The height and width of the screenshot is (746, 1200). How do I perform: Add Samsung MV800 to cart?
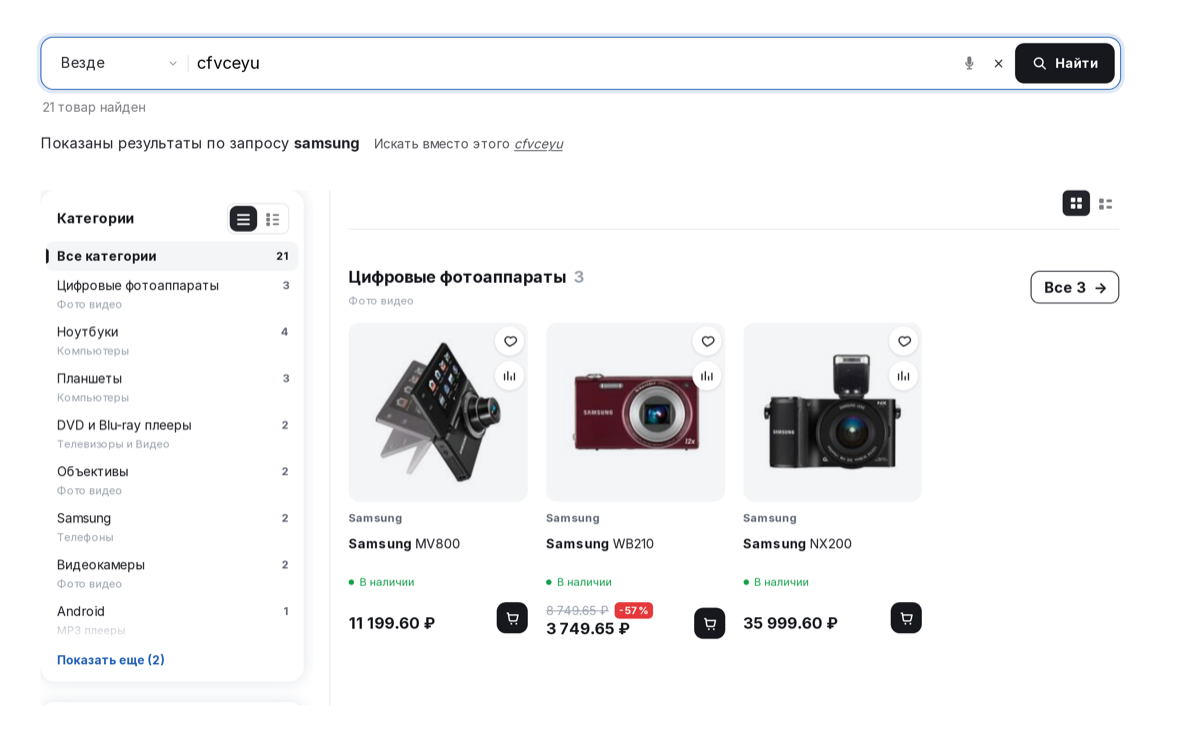(x=512, y=618)
